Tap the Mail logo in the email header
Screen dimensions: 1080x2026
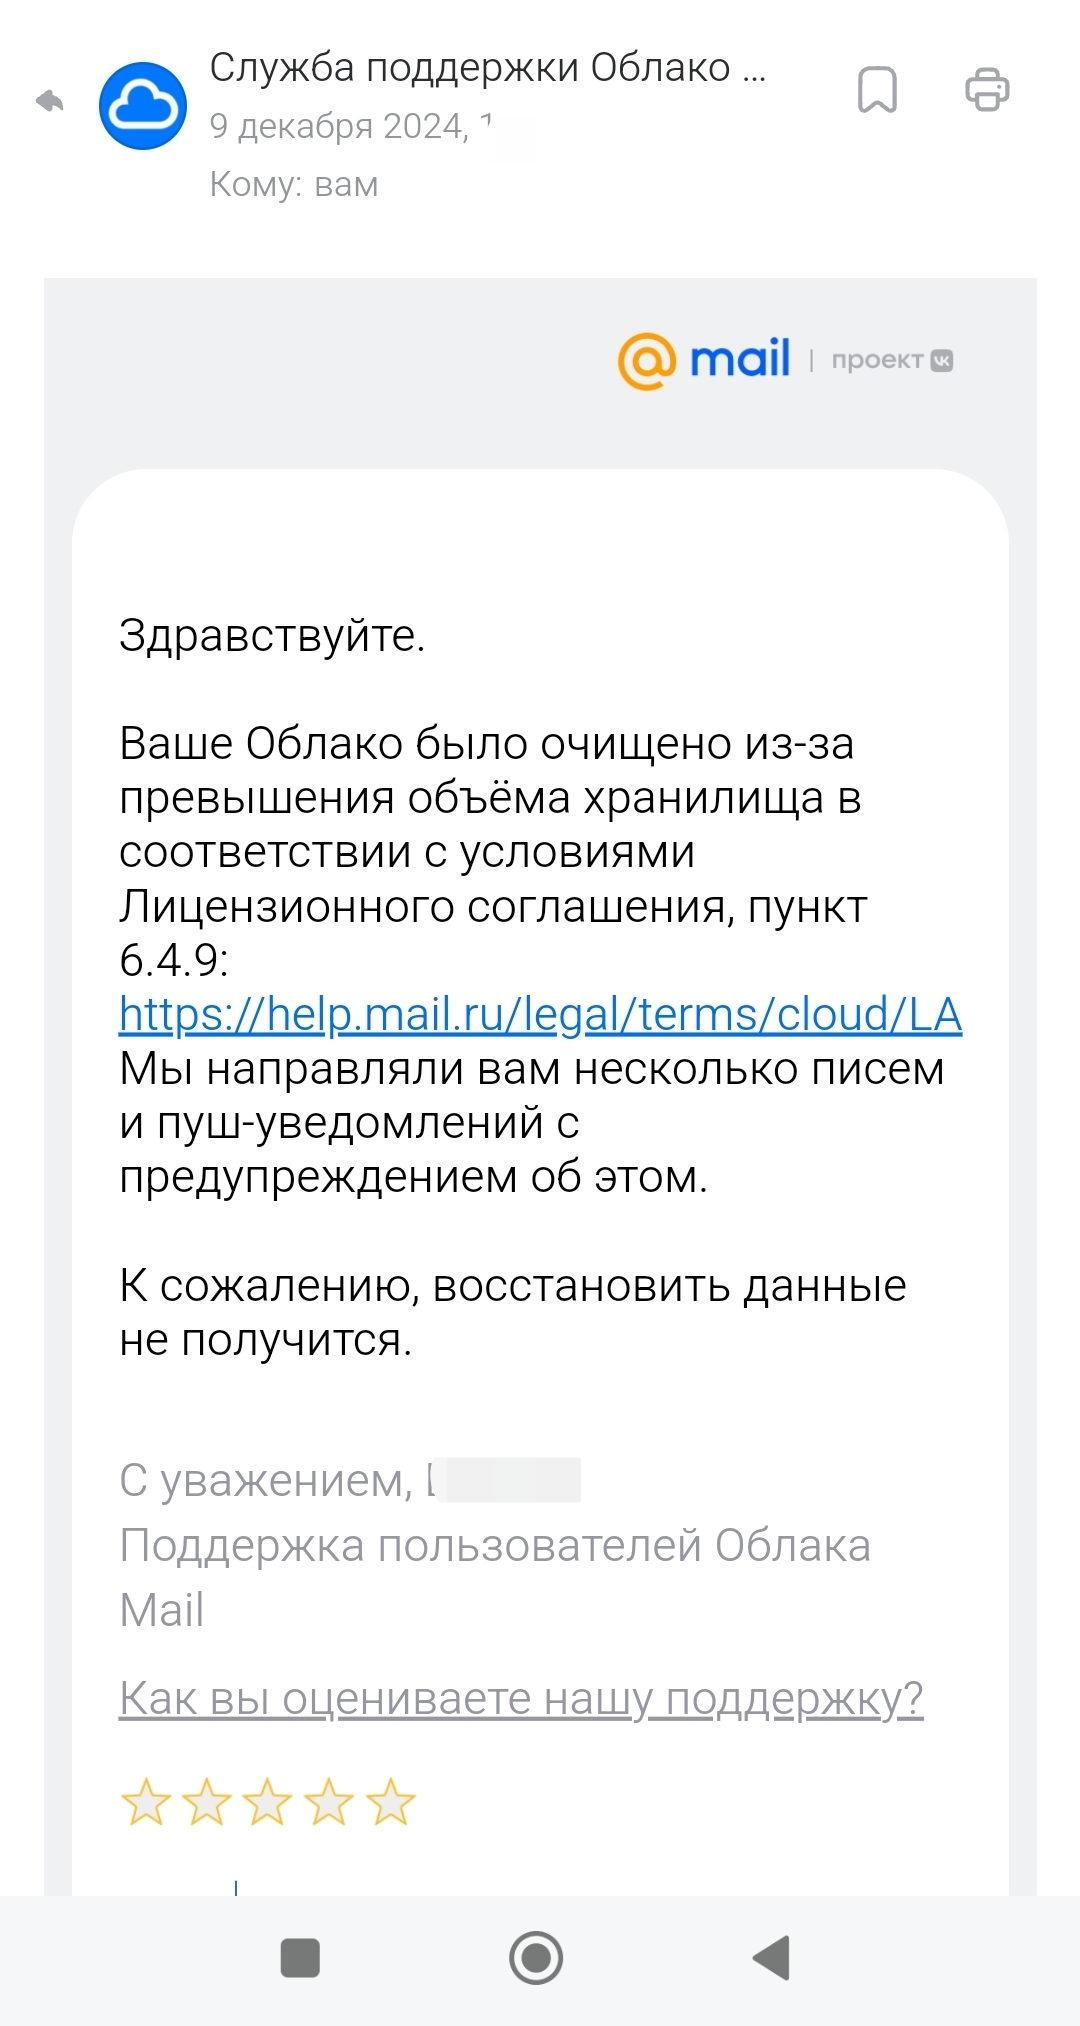(704, 360)
